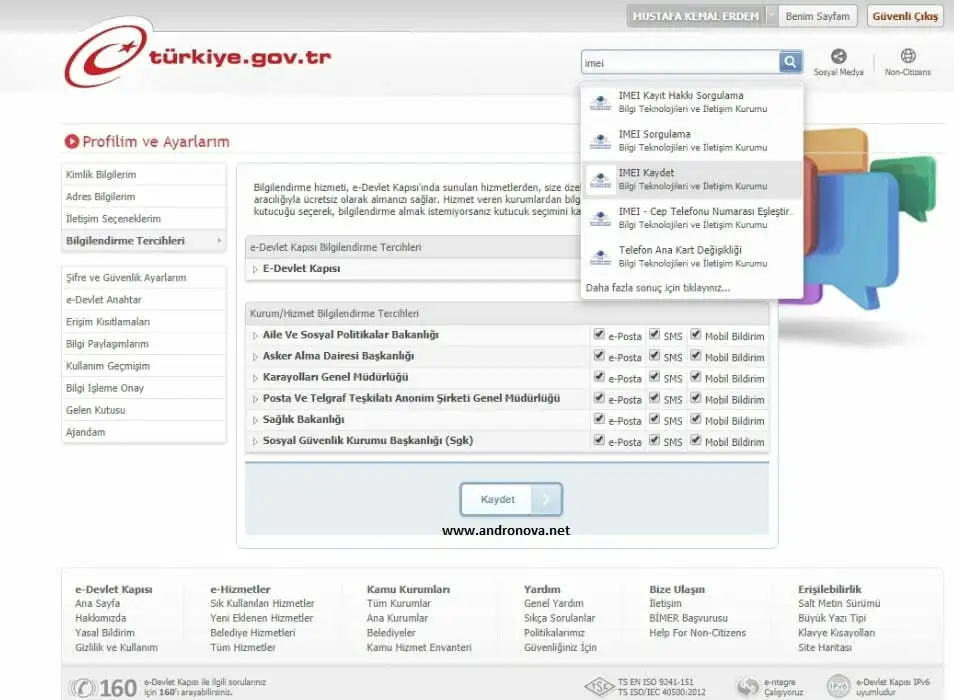Click the institution icon beside IMEI Kaydet
This screenshot has height=700, width=954.
coord(601,179)
